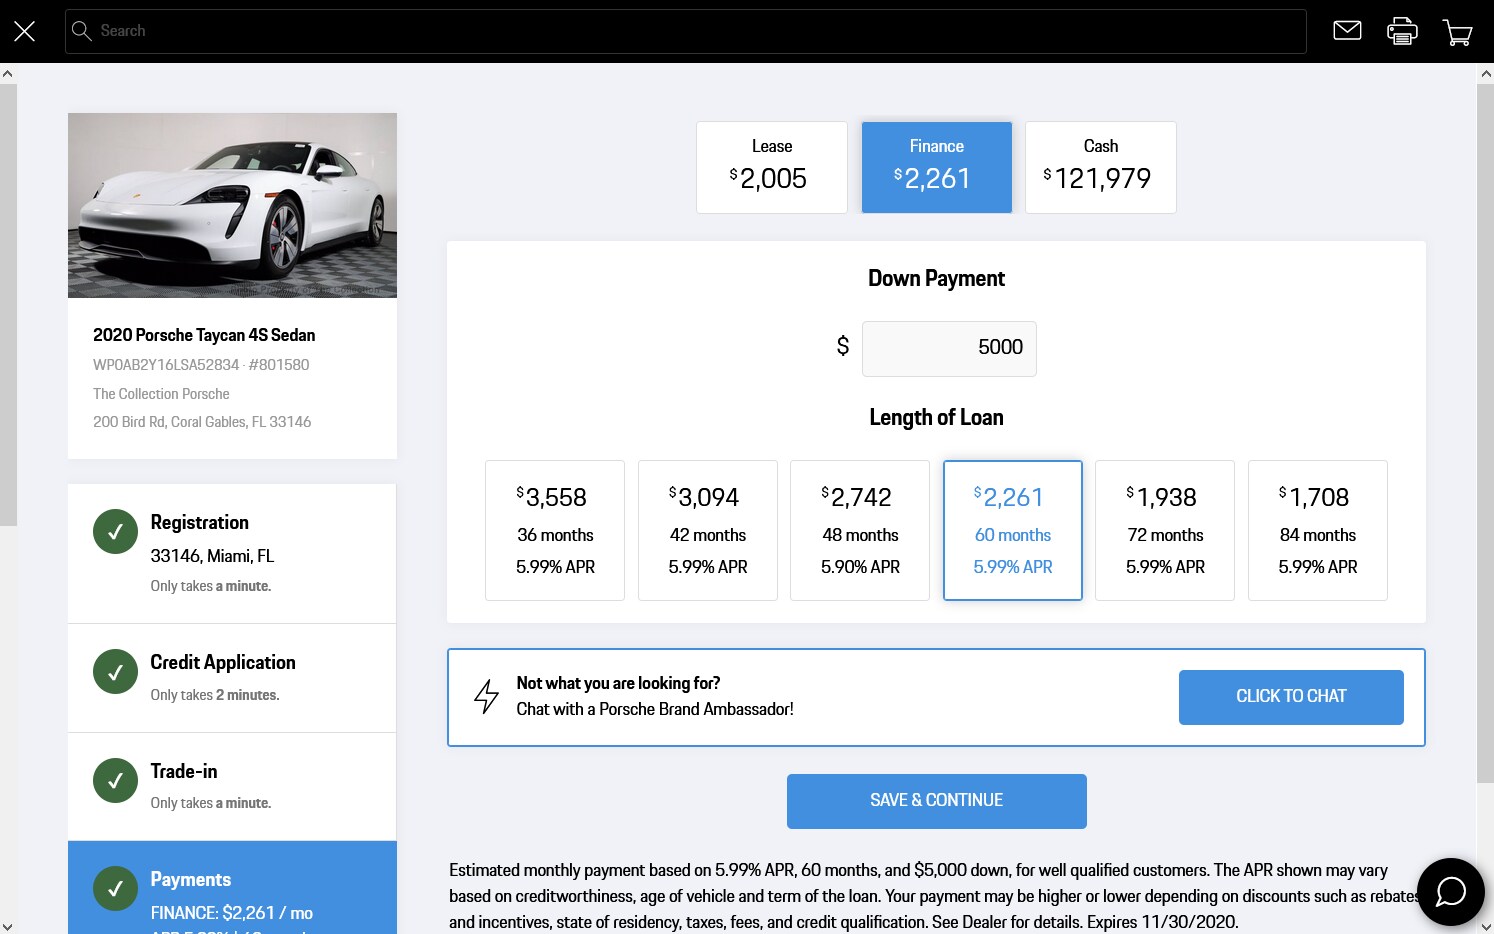Click the 33146, Miami, FL text
Screen dimensions: 1494x934
point(212,556)
